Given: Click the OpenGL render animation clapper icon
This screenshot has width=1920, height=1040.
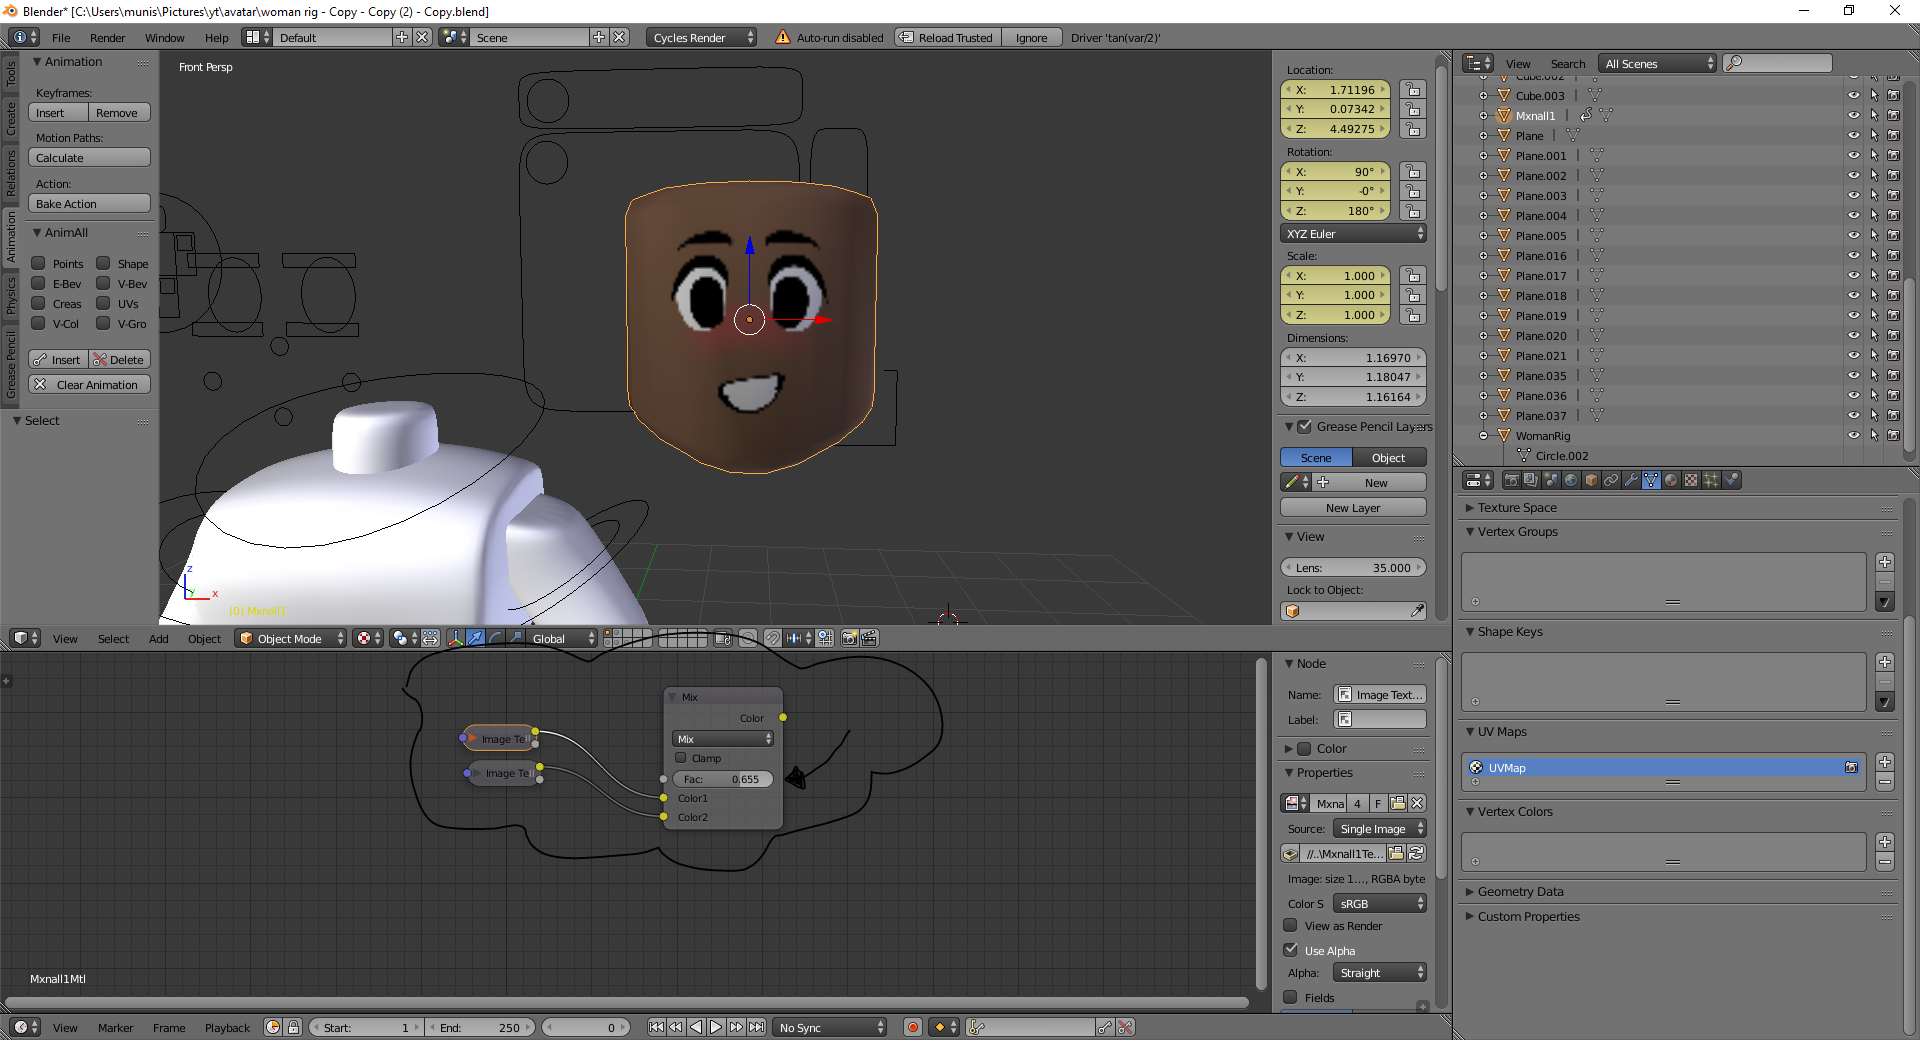Looking at the screenshot, I should coord(869,638).
